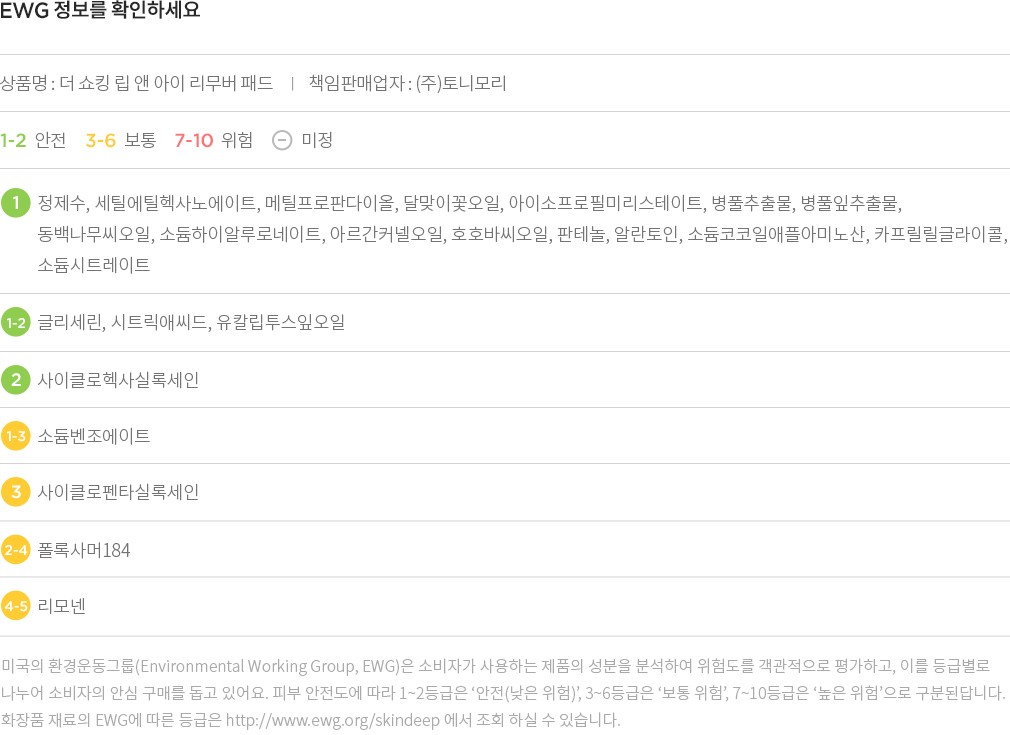1010x735 pixels.
Task: Click the ewg.org/skindeep URL text
Action: click(x=332, y=720)
